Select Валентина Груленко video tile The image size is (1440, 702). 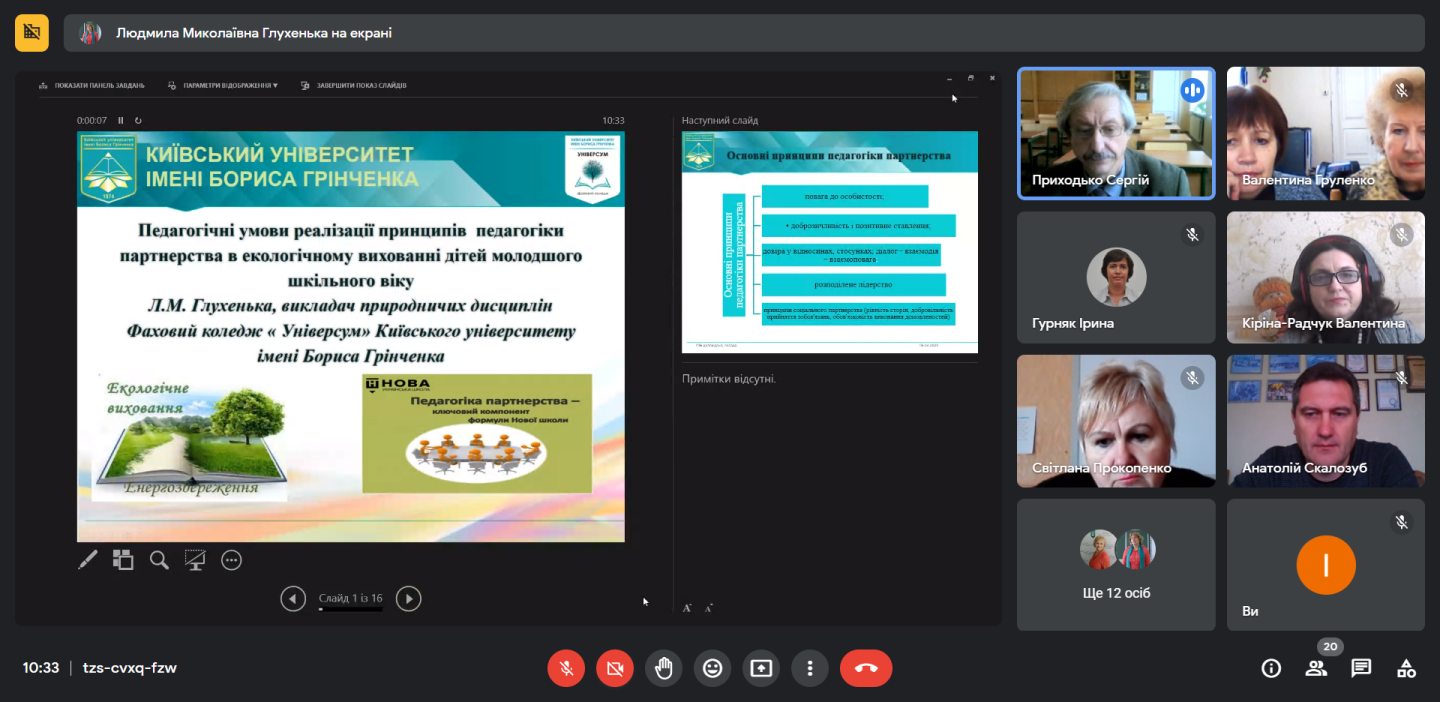tap(1326, 133)
